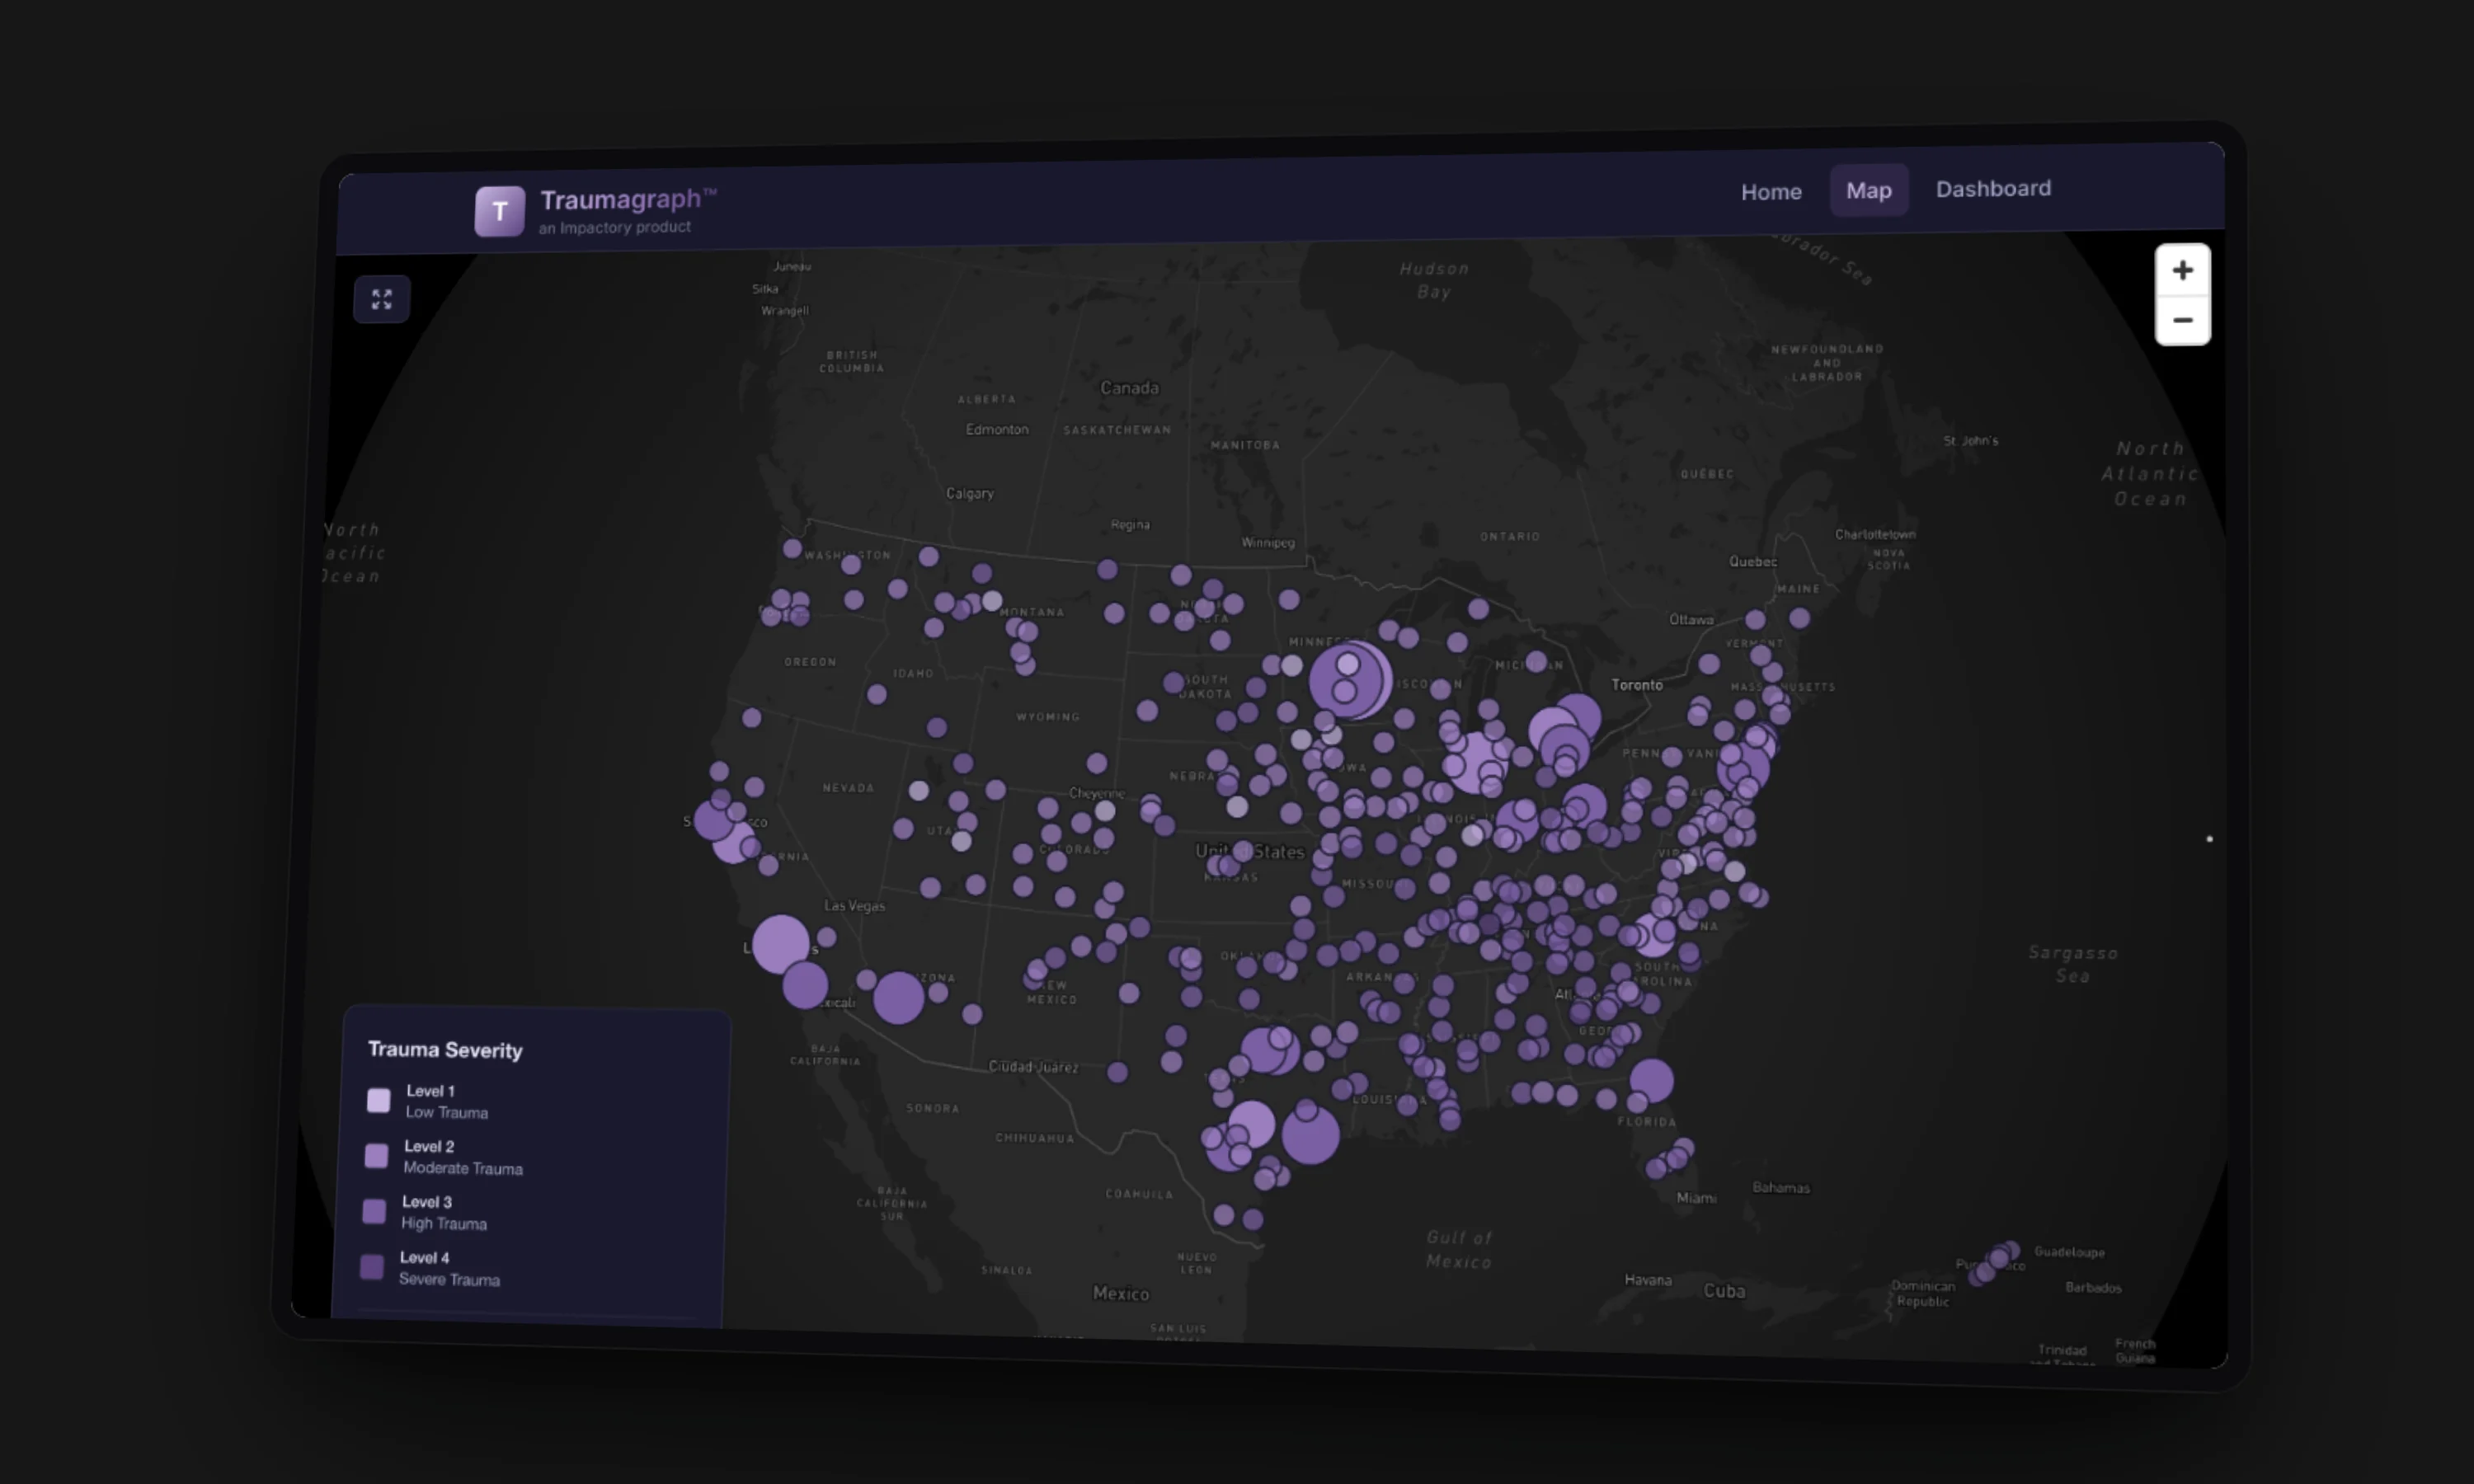Click the 'an Impactory product' tagline

tap(614, 227)
